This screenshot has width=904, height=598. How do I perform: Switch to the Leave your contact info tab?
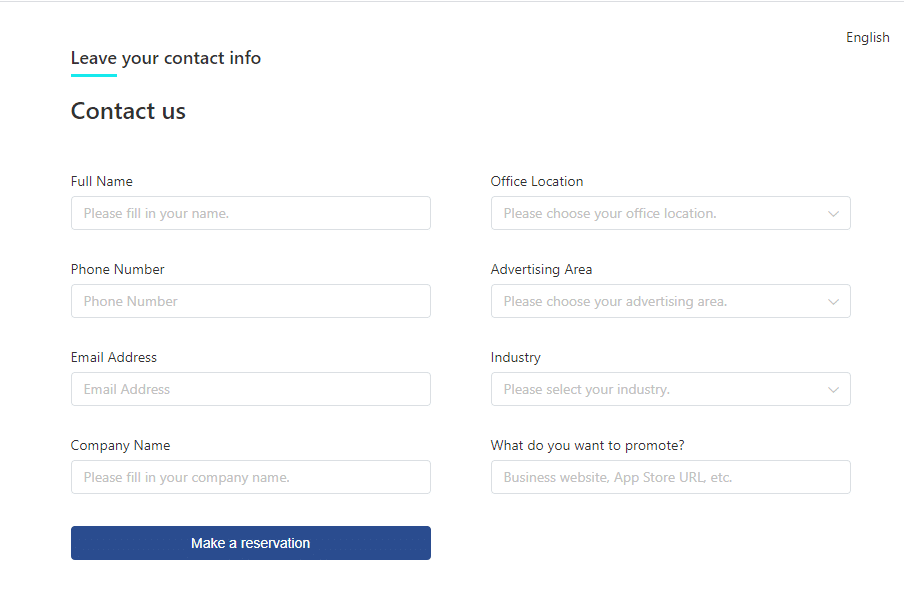165,58
